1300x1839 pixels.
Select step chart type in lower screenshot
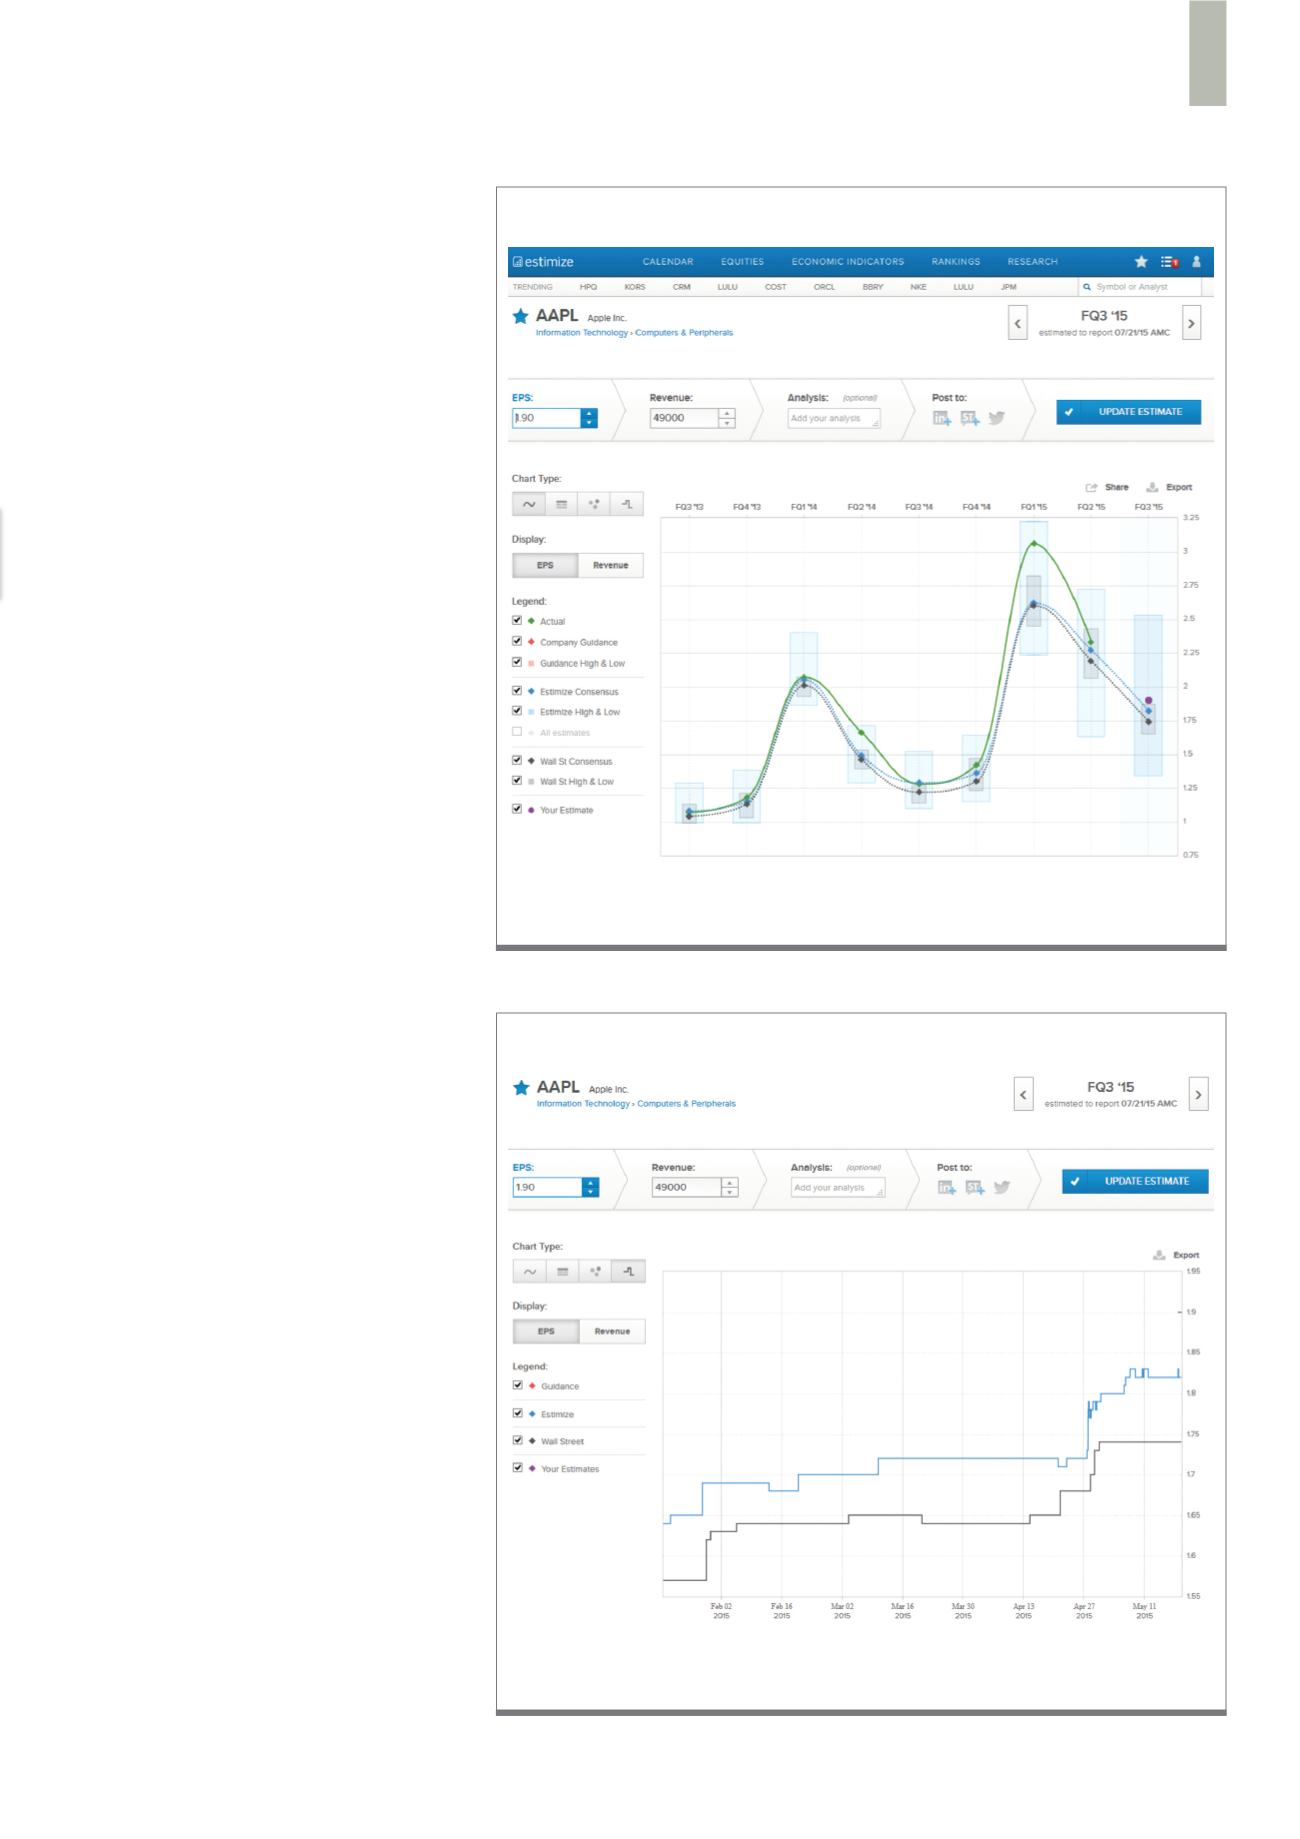pyautogui.click(x=629, y=1272)
